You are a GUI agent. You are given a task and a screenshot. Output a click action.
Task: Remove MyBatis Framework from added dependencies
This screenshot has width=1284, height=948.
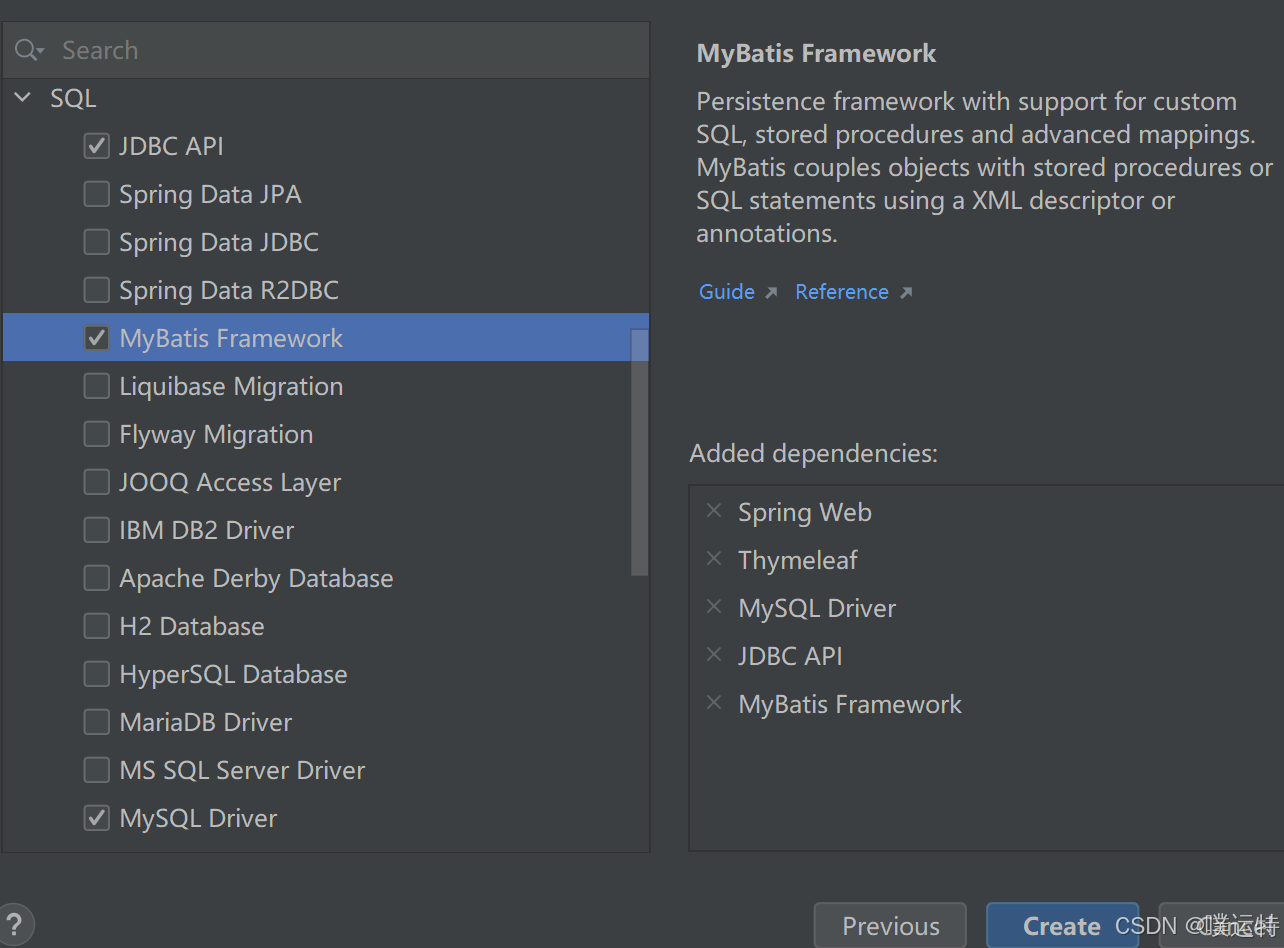click(x=714, y=703)
